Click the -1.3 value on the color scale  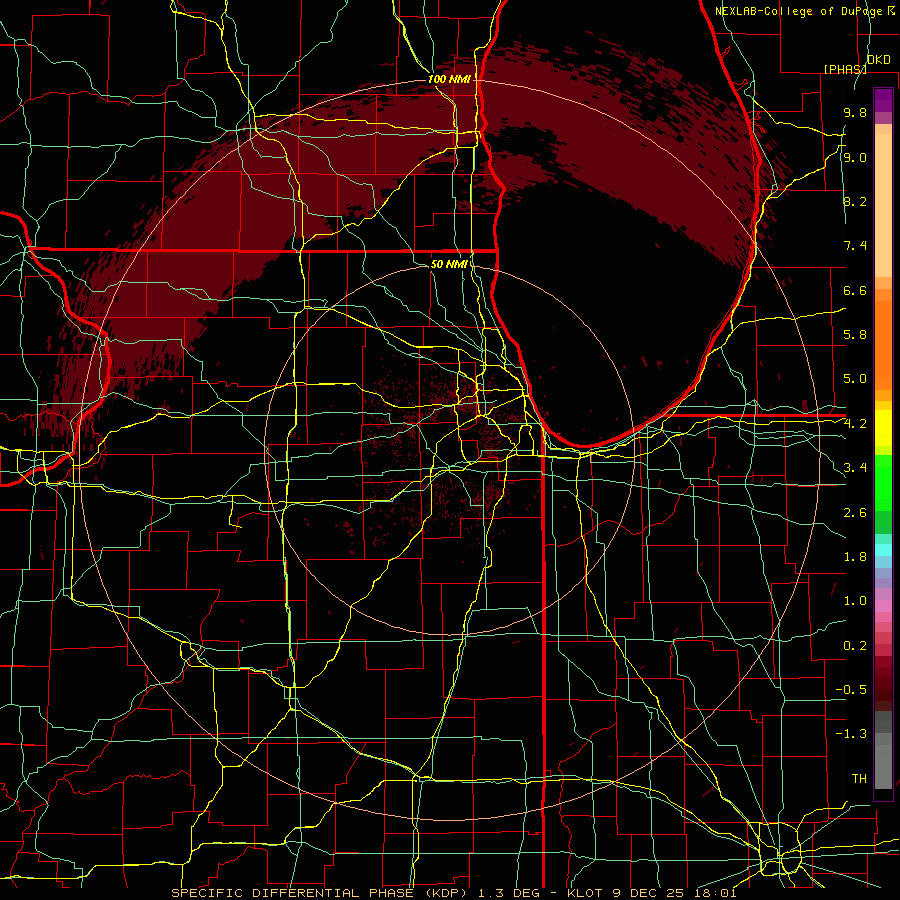851,734
